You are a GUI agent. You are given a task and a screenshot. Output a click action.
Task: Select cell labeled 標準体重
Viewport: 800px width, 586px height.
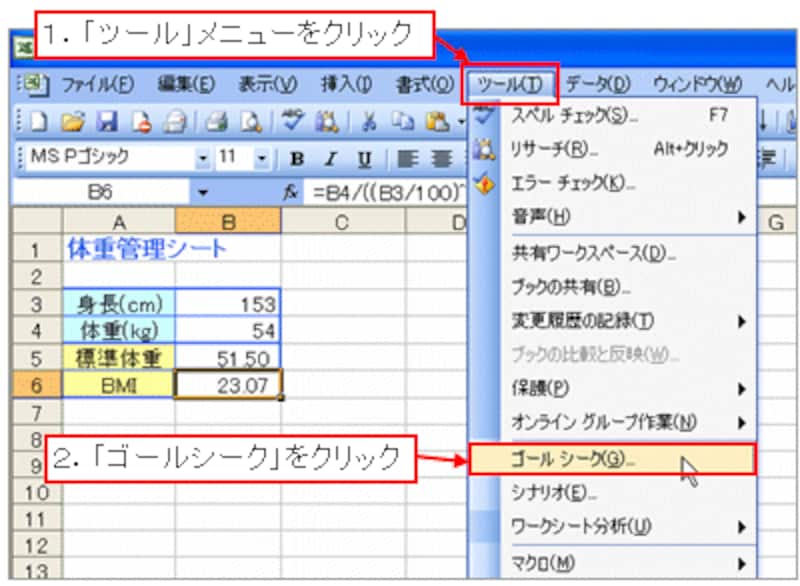(119, 359)
